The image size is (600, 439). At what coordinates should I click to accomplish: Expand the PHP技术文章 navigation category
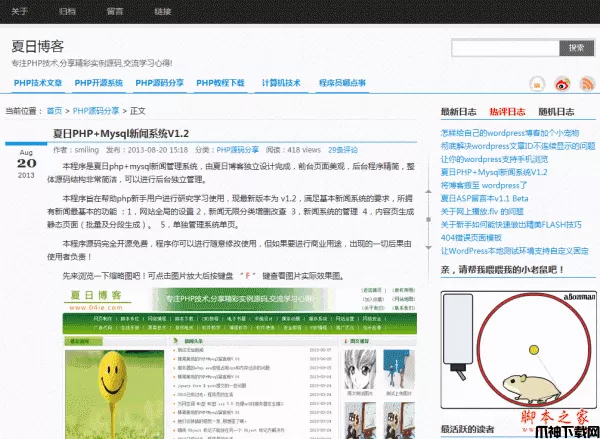click(37, 83)
